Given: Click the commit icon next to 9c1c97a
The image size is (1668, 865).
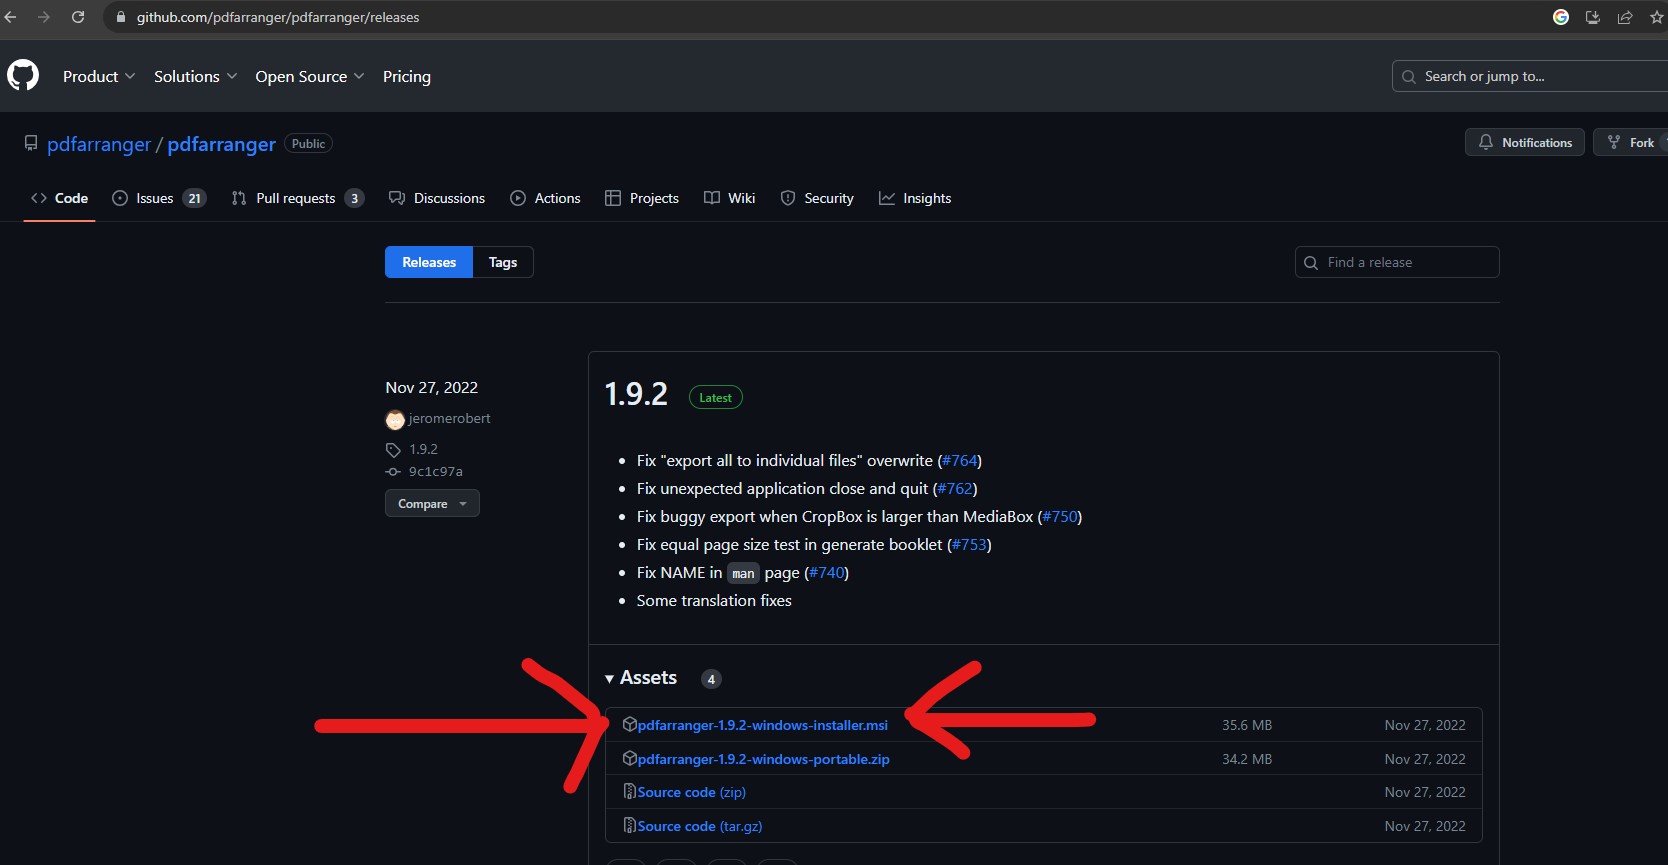Looking at the screenshot, I should coord(393,472).
